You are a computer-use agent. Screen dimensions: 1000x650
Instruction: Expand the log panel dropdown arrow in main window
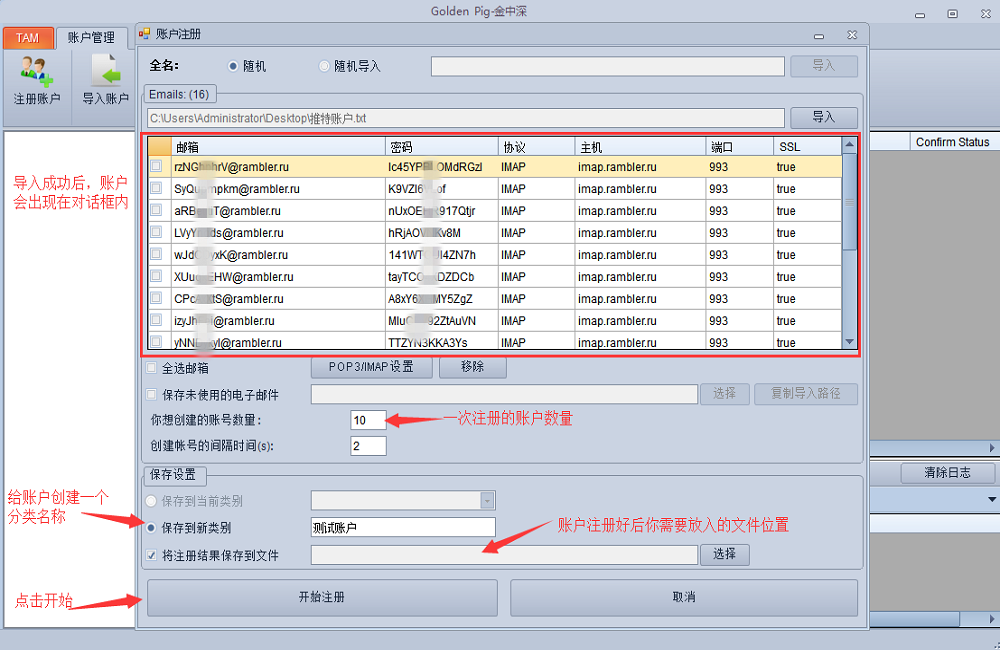[992, 499]
